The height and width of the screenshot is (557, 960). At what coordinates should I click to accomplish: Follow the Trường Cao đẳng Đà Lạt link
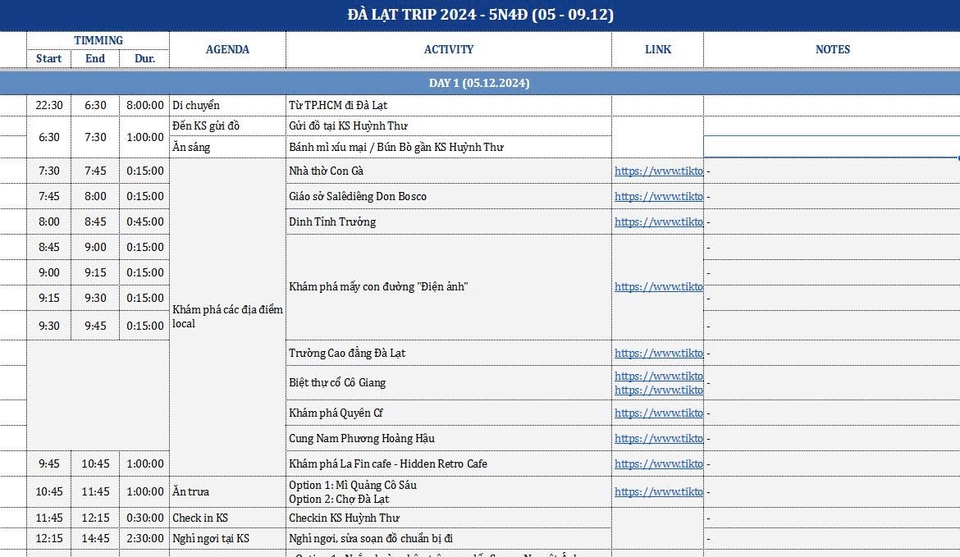[658, 353]
